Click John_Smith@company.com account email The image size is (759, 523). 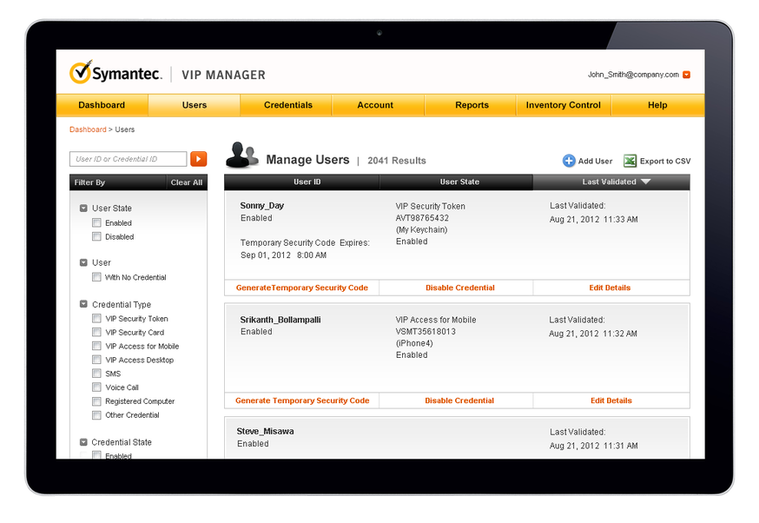pyautogui.click(x=633, y=75)
